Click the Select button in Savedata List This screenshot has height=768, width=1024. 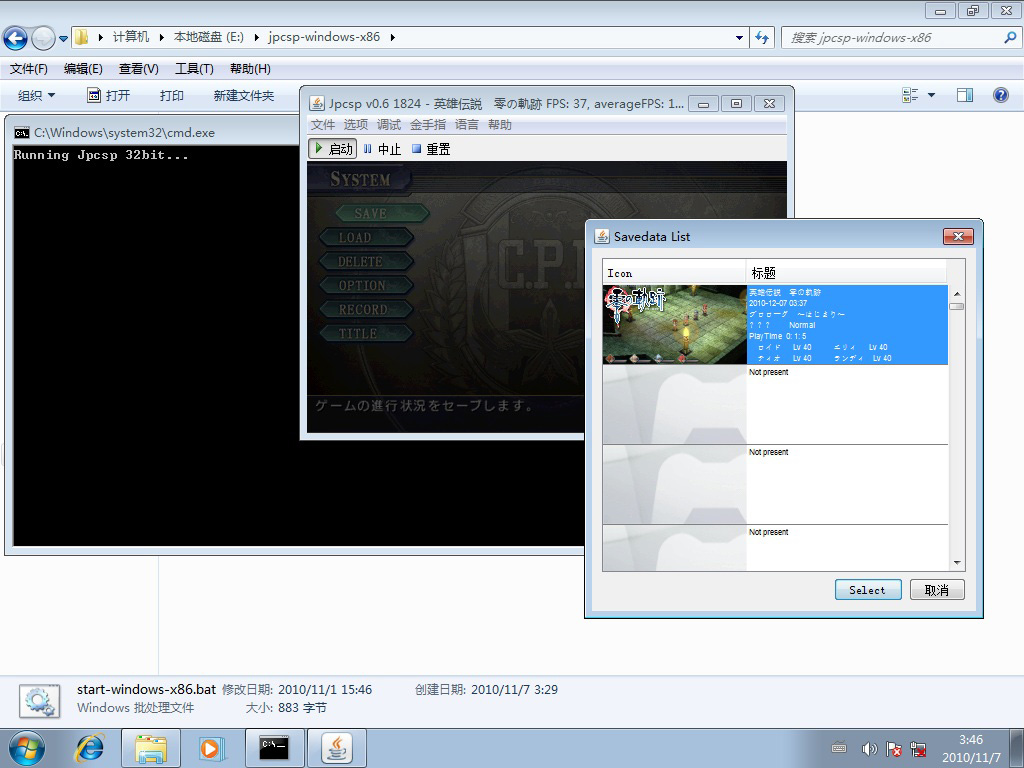click(867, 590)
